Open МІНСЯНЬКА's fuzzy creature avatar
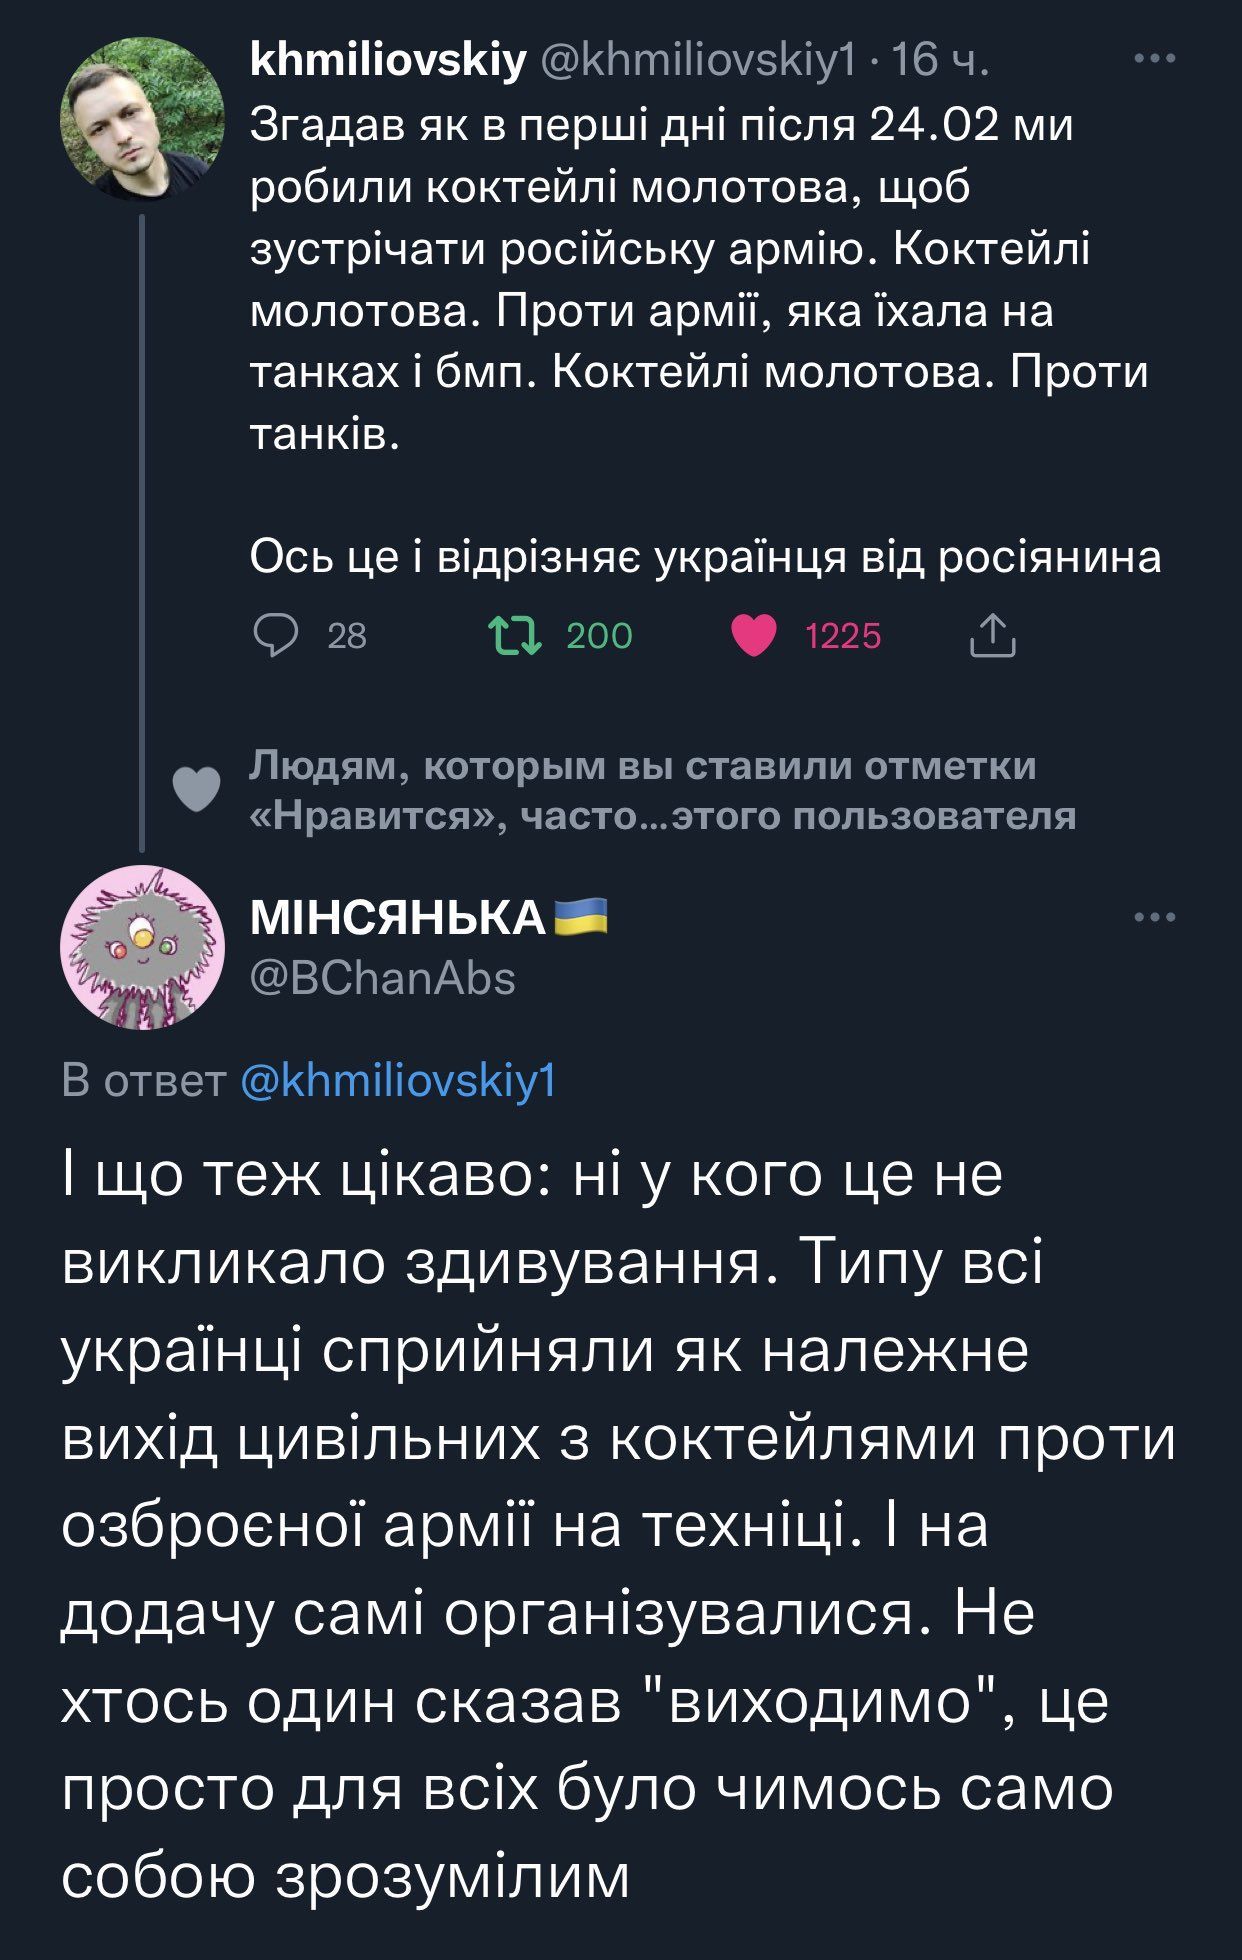 coord(143,947)
